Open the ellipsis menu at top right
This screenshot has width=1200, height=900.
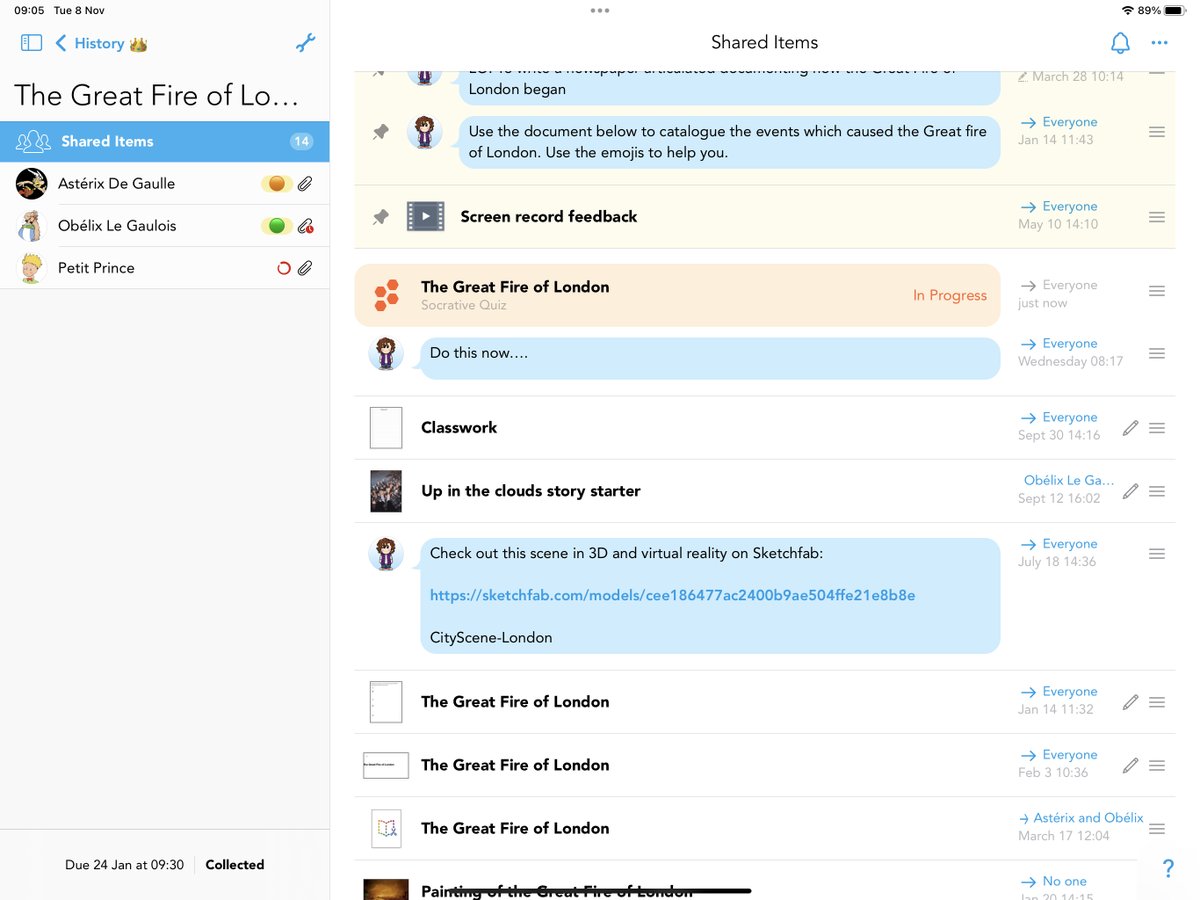click(1160, 43)
